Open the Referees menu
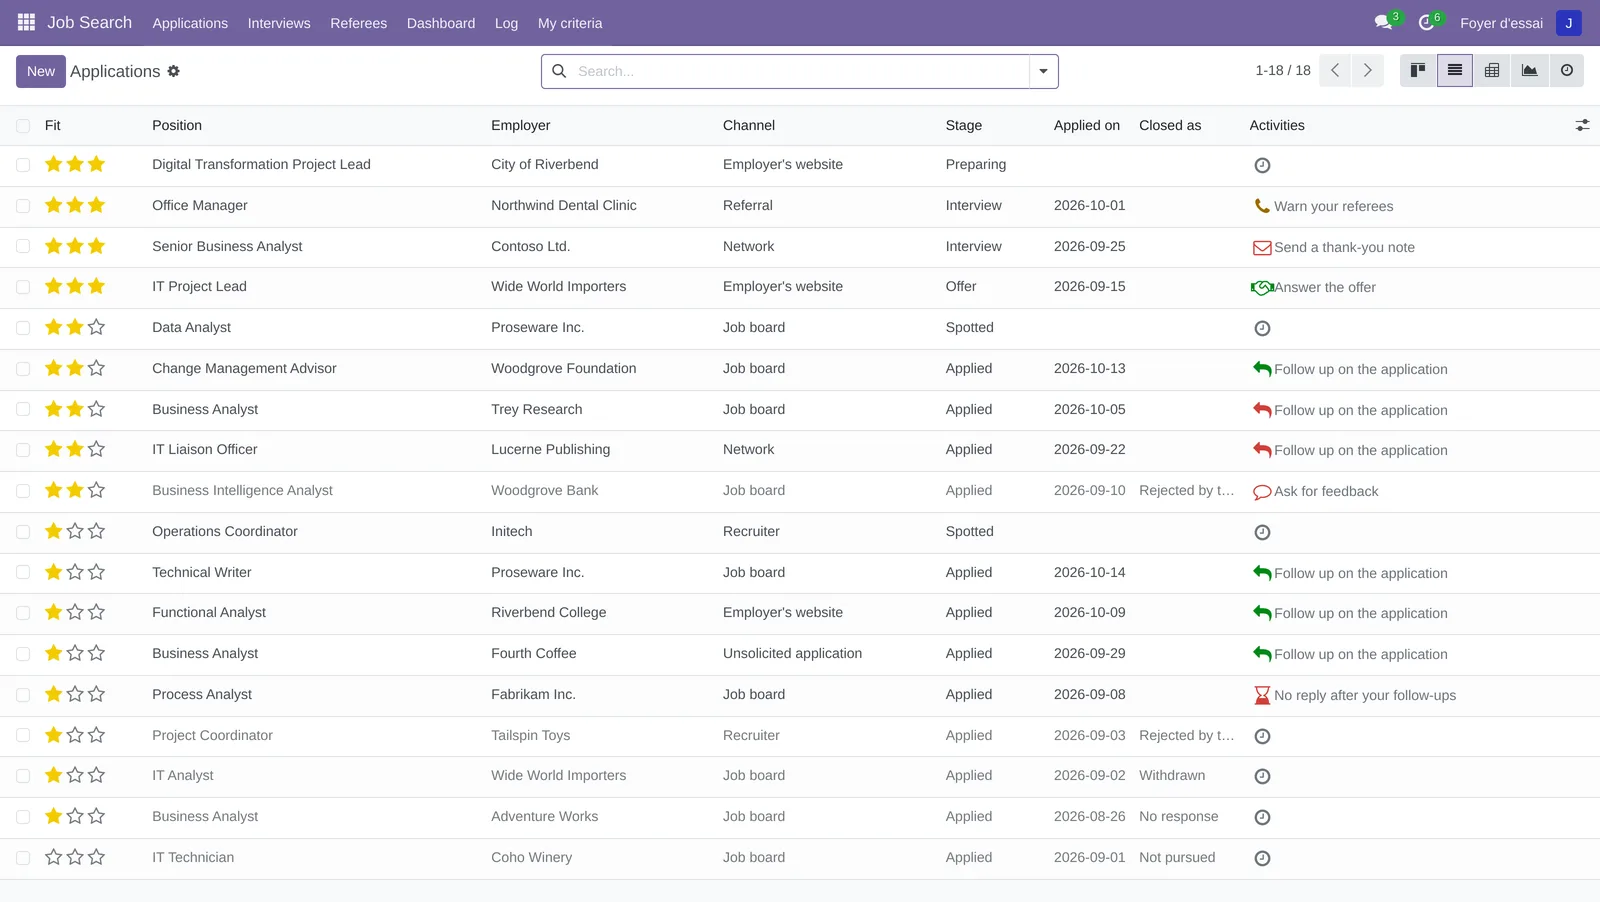This screenshot has height=902, width=1600. [359, 23]
